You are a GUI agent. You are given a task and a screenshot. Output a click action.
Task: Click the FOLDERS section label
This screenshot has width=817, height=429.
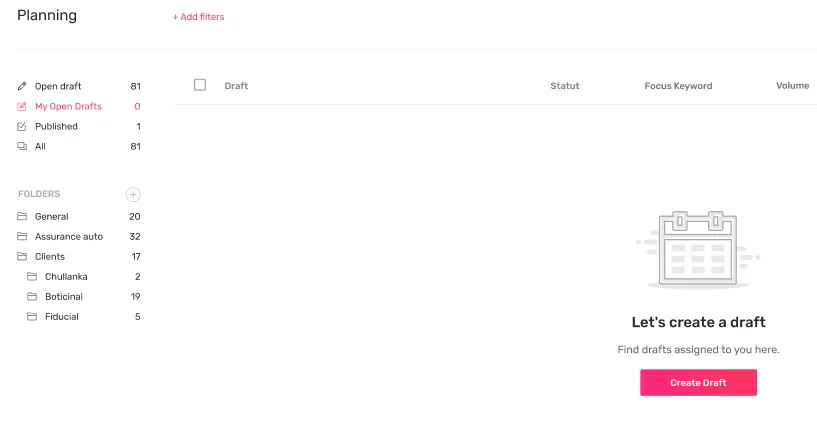[x=39, y=194]
